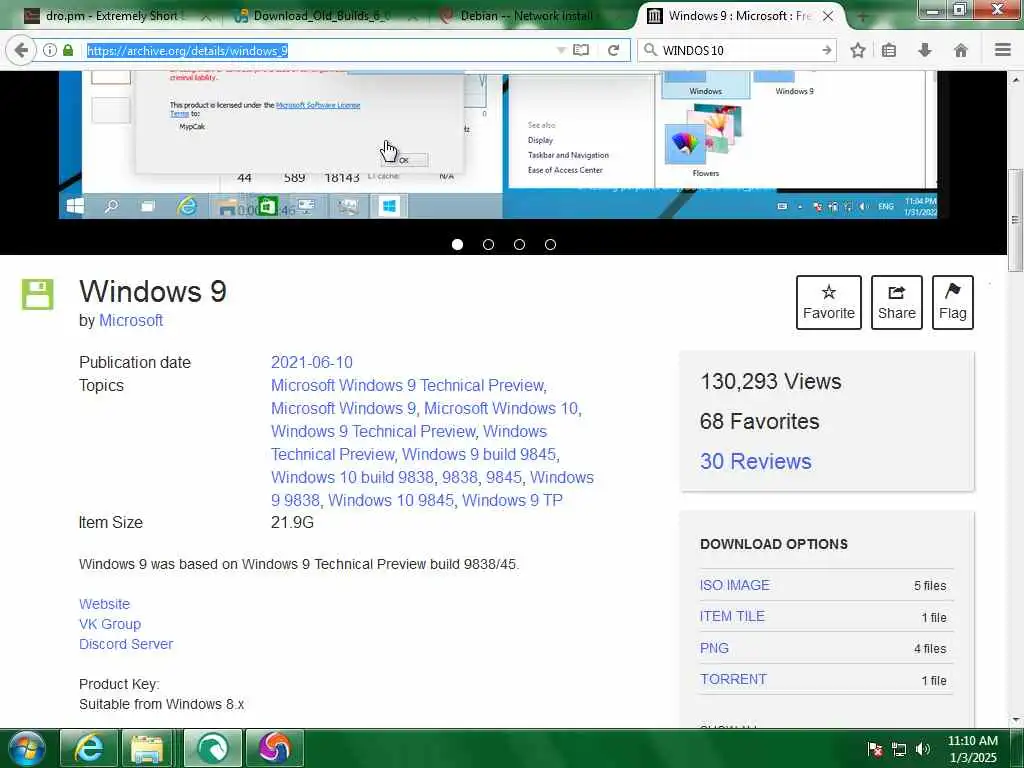Open topic Windows 9 build 9845
This screenshot has height=768, width=1024.
[x=479, y=454]
